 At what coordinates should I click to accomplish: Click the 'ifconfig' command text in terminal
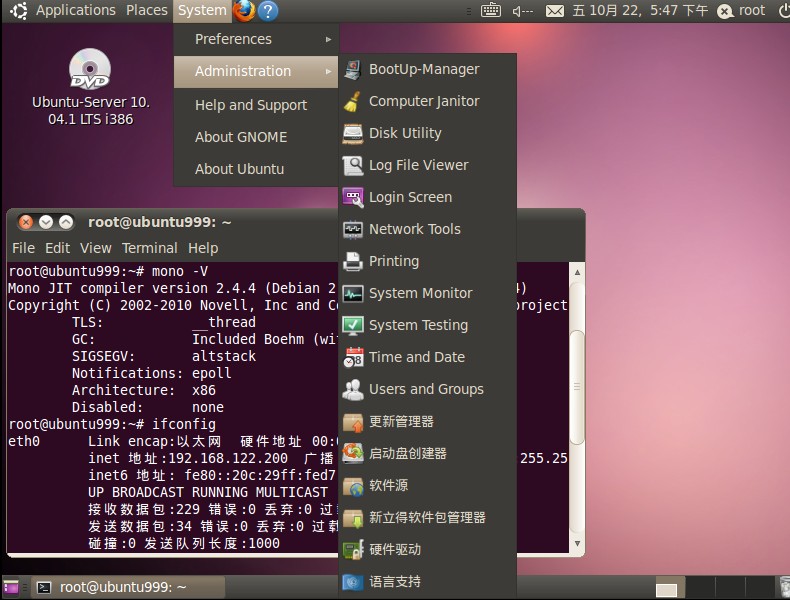(184, 424)
